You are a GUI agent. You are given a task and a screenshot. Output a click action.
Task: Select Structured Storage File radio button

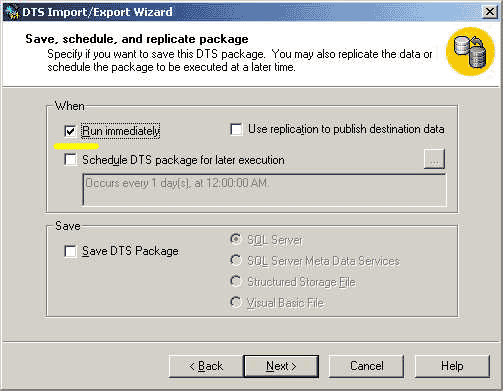click(x=236, y=281)
